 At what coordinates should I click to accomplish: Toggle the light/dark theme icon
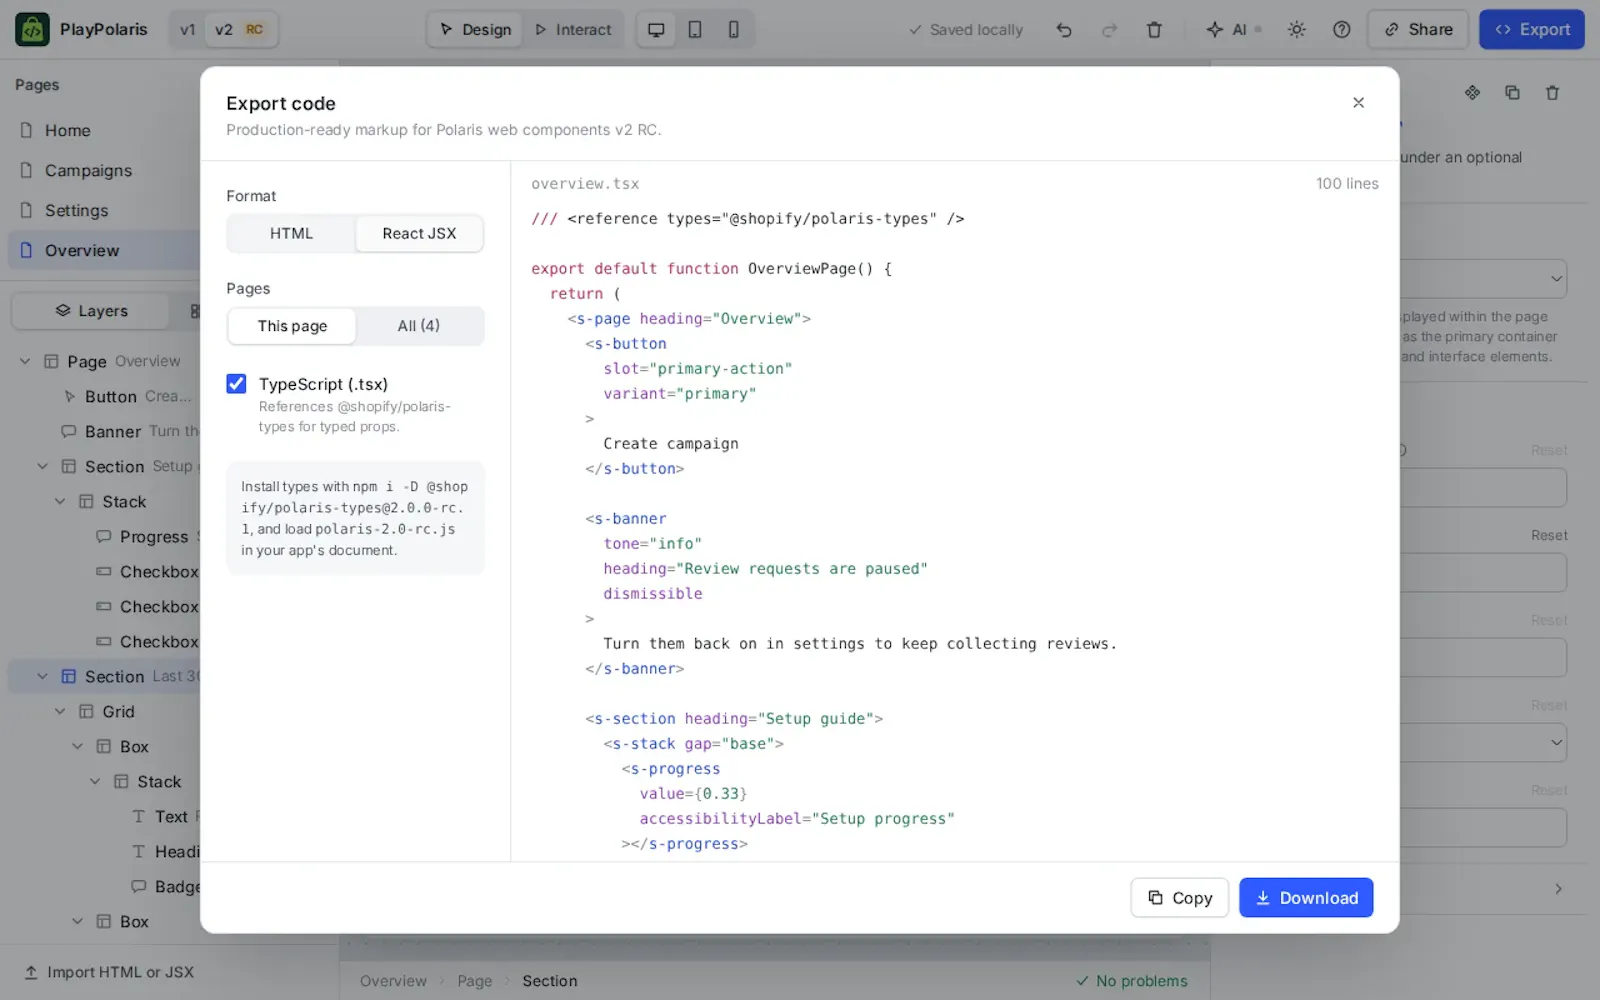coord(1297,30)
